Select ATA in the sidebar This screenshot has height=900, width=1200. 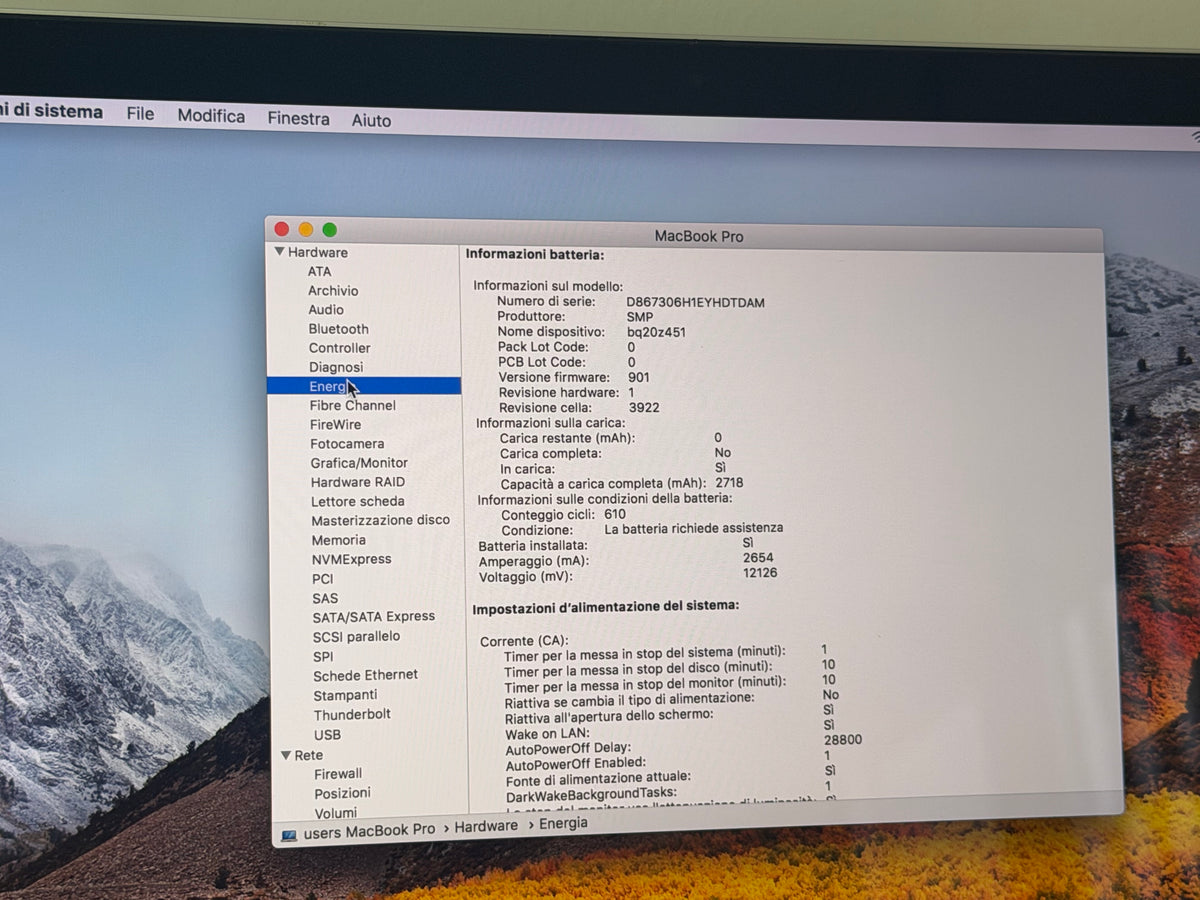319,271
